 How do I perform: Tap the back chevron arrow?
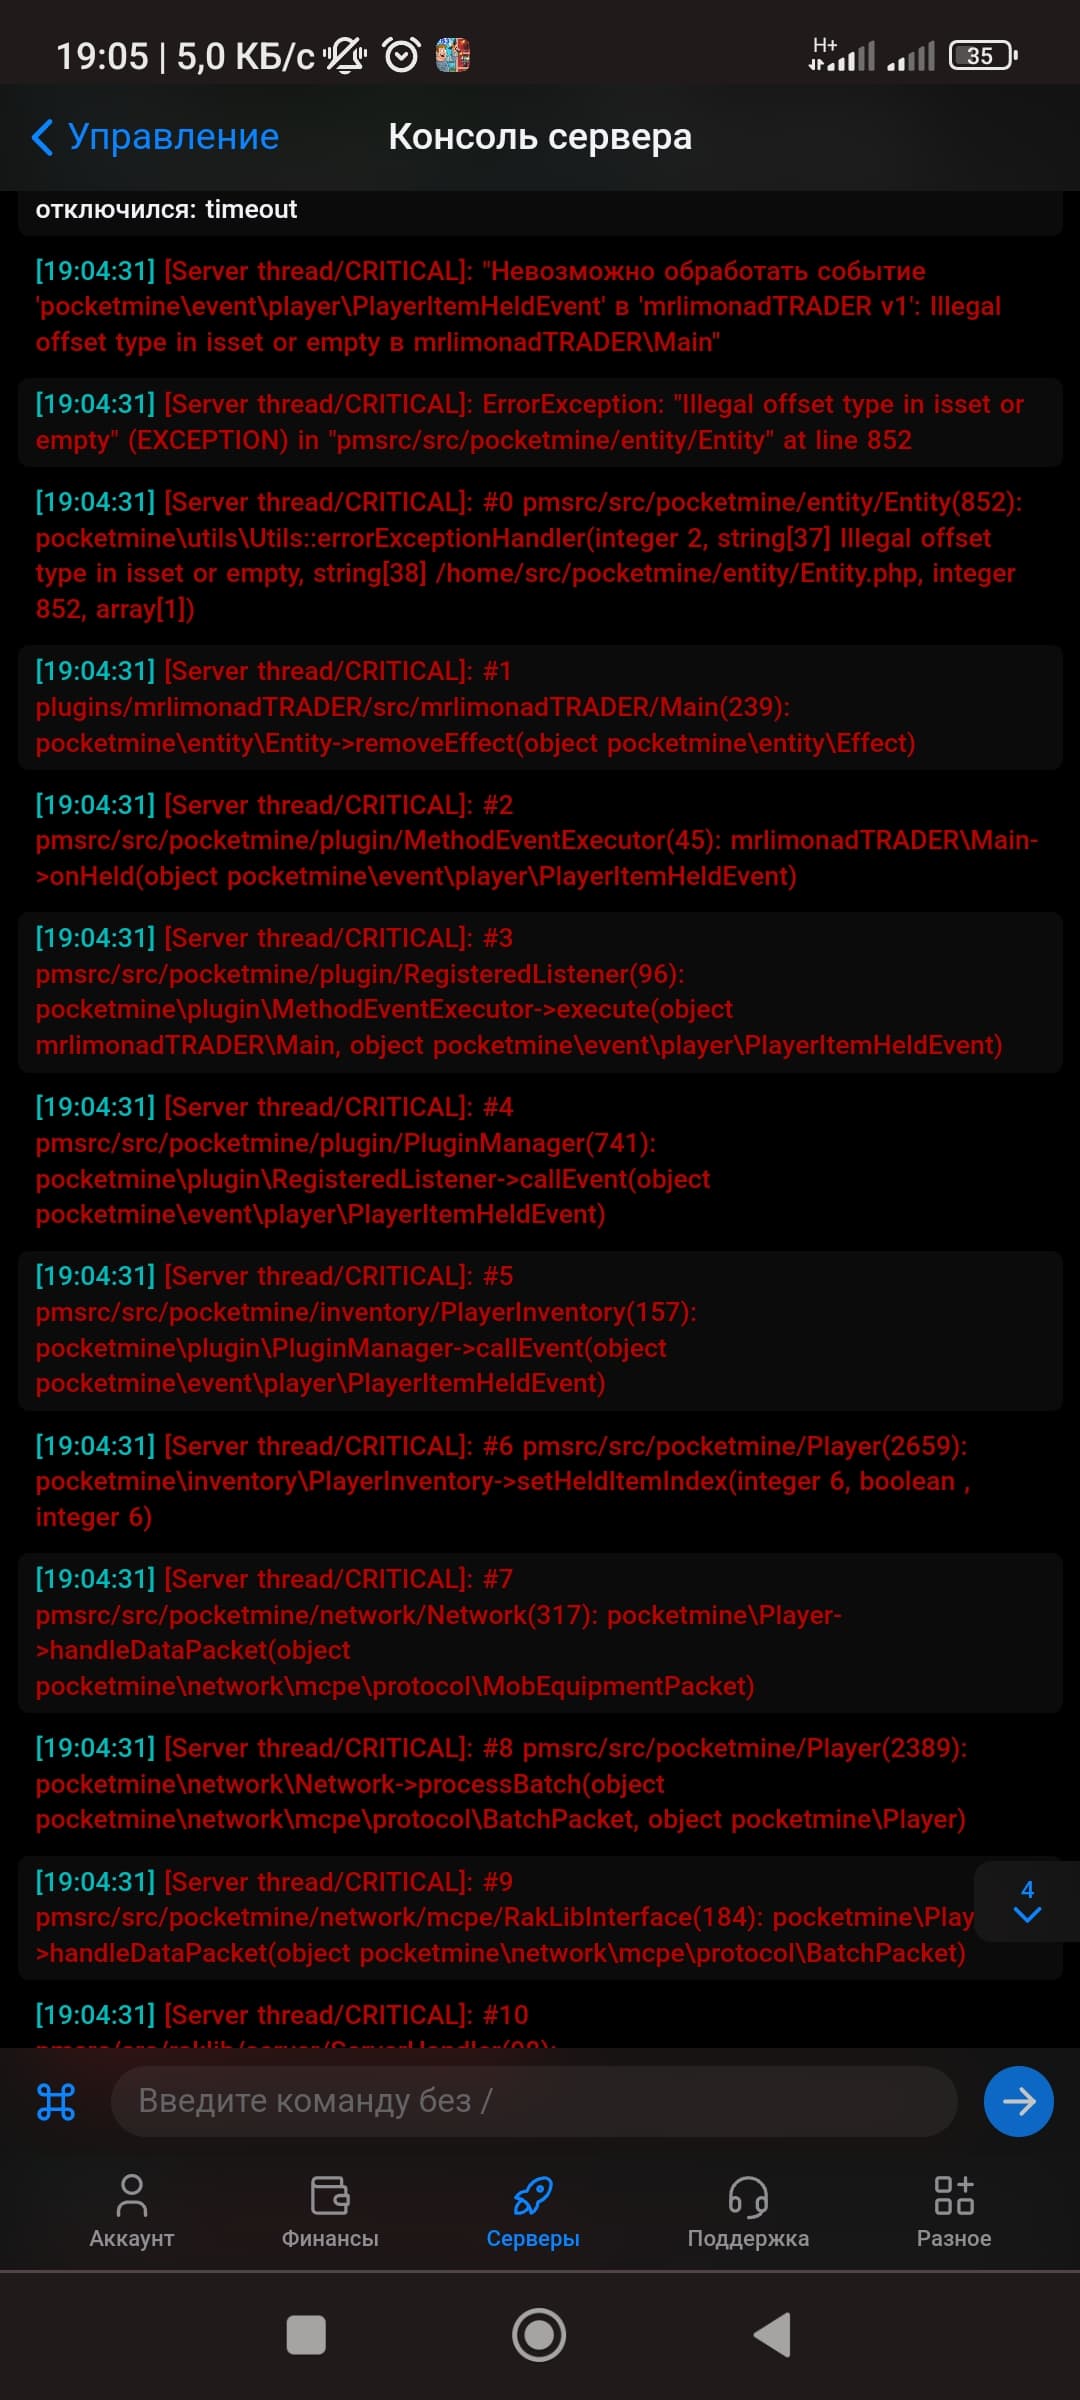click(42, 137)
